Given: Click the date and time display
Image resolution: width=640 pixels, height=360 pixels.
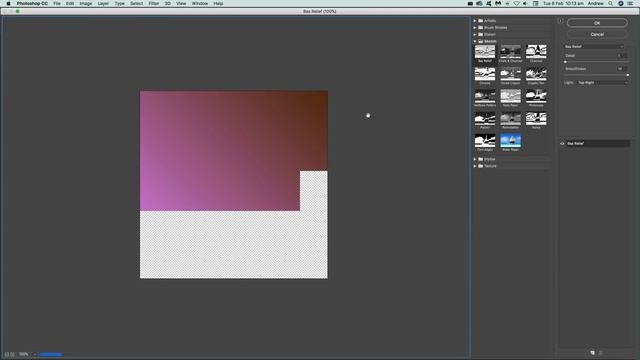Looking at the screenshot, I should 563,3.
